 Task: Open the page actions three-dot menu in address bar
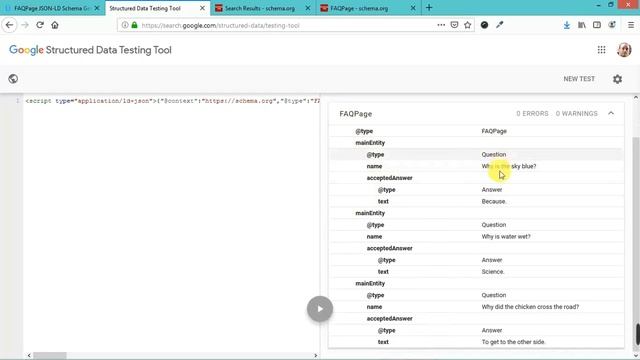[x=441, y=25]
